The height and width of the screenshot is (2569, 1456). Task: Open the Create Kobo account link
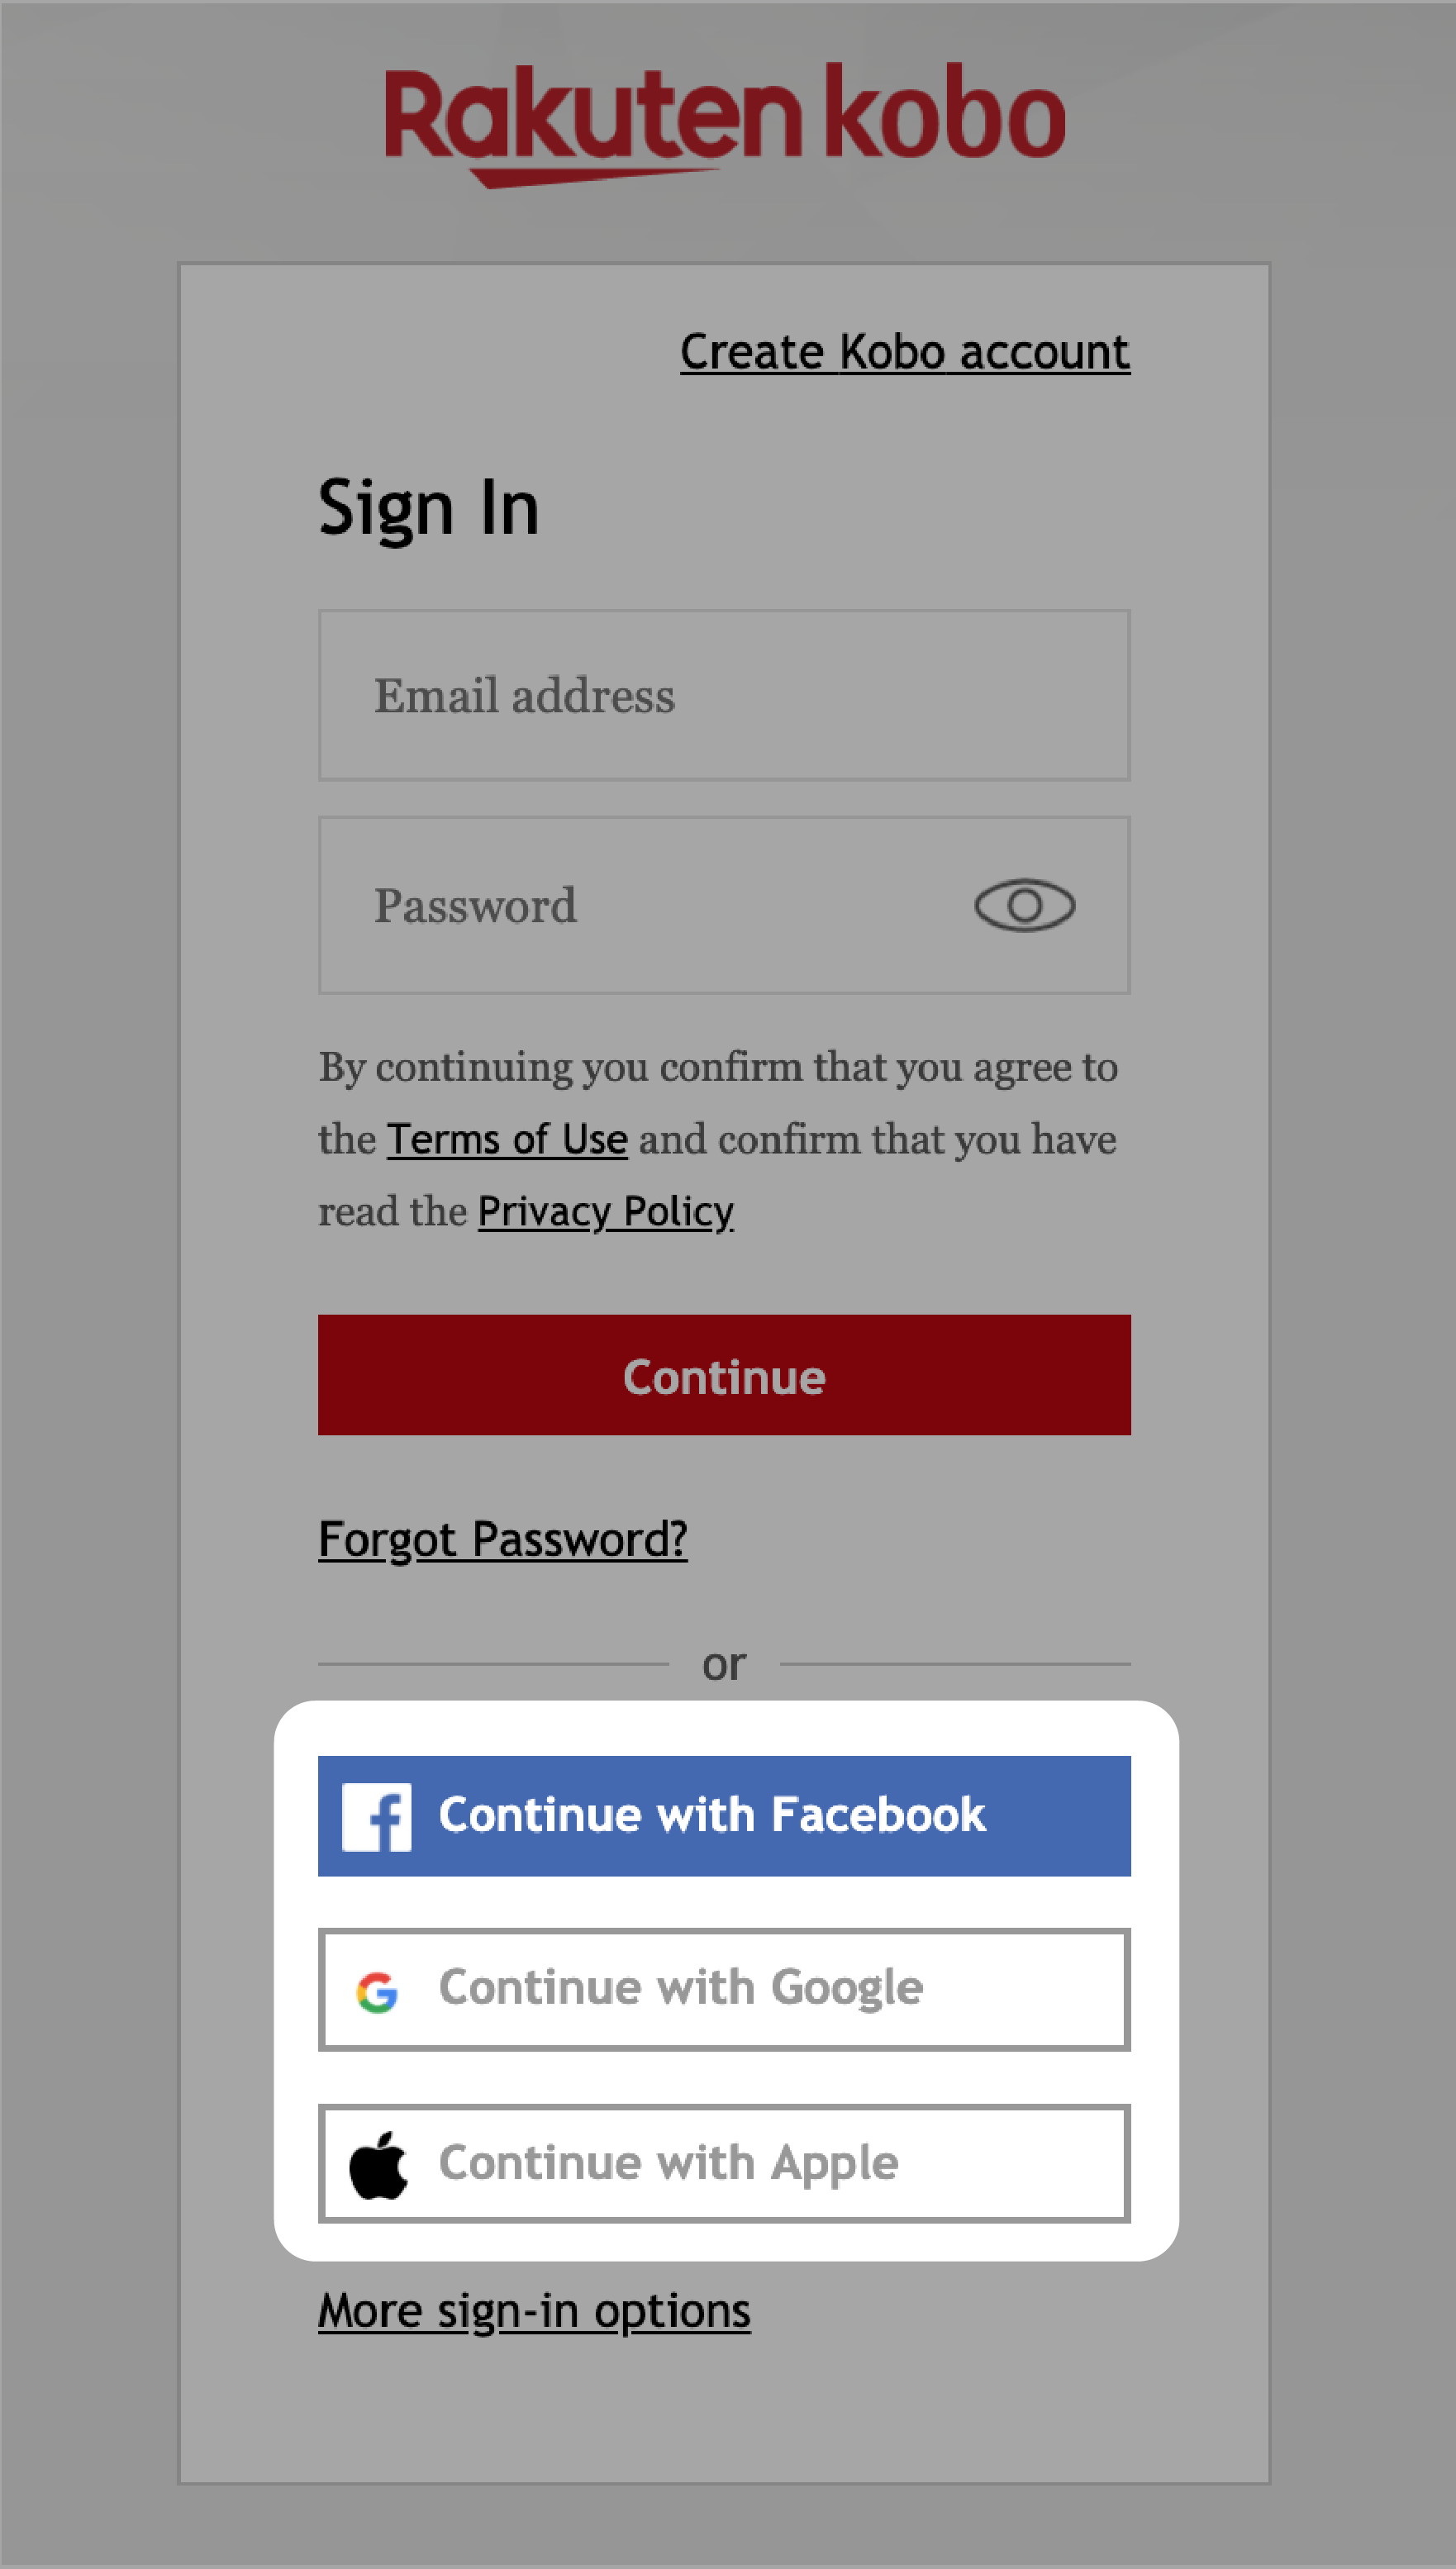click(905, 352)
